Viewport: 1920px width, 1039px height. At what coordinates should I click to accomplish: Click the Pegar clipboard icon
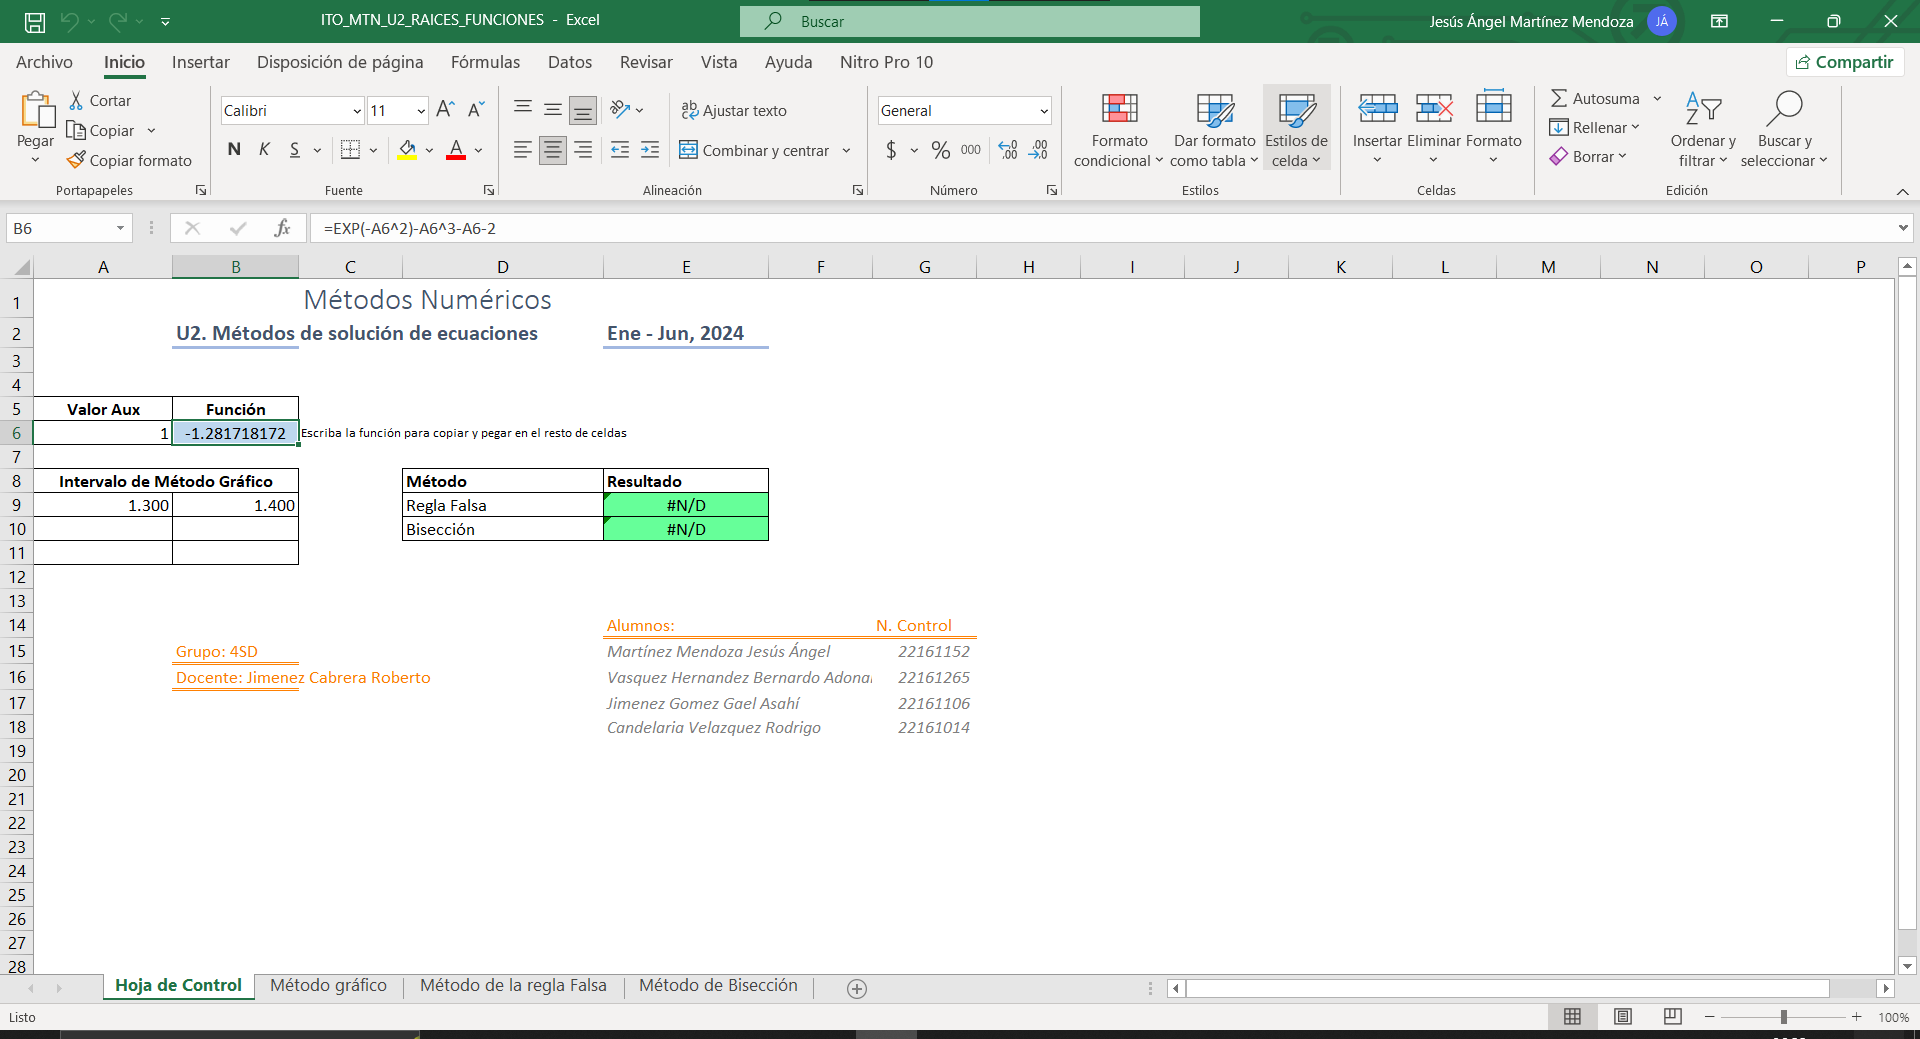tap(36, 110)
